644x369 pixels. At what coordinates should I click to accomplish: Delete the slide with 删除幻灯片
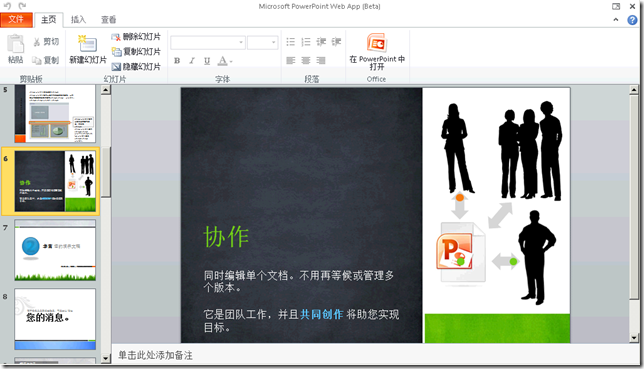[x=136, y=37]
